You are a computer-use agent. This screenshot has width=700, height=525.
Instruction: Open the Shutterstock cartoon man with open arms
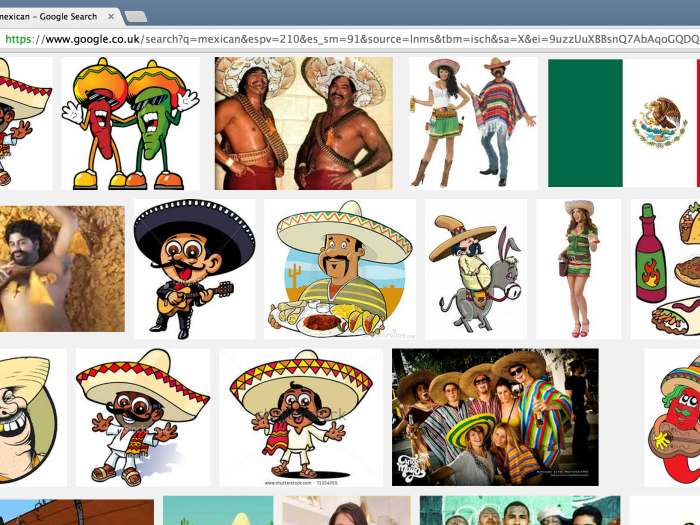pos(300,417)
